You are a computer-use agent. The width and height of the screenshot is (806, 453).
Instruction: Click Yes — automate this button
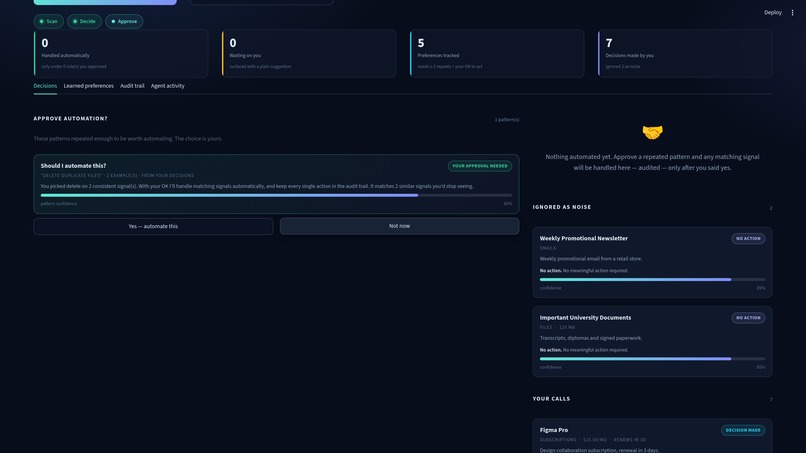pos(153,226)
